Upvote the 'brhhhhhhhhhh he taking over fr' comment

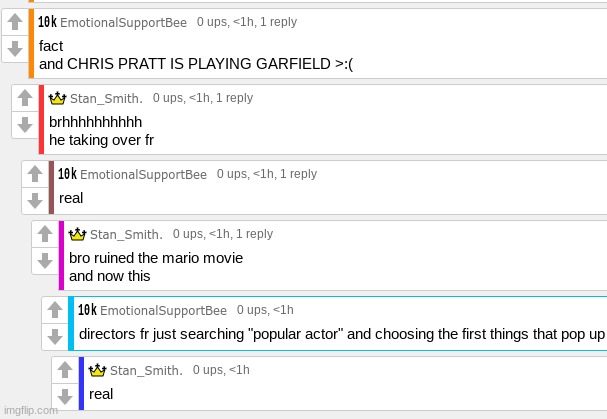tap(25, 99)
